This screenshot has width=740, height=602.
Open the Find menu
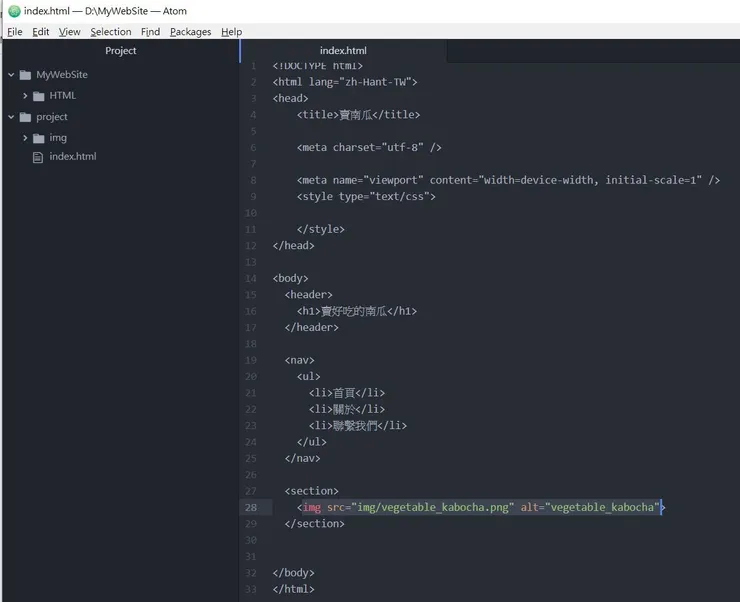(150, 32)
